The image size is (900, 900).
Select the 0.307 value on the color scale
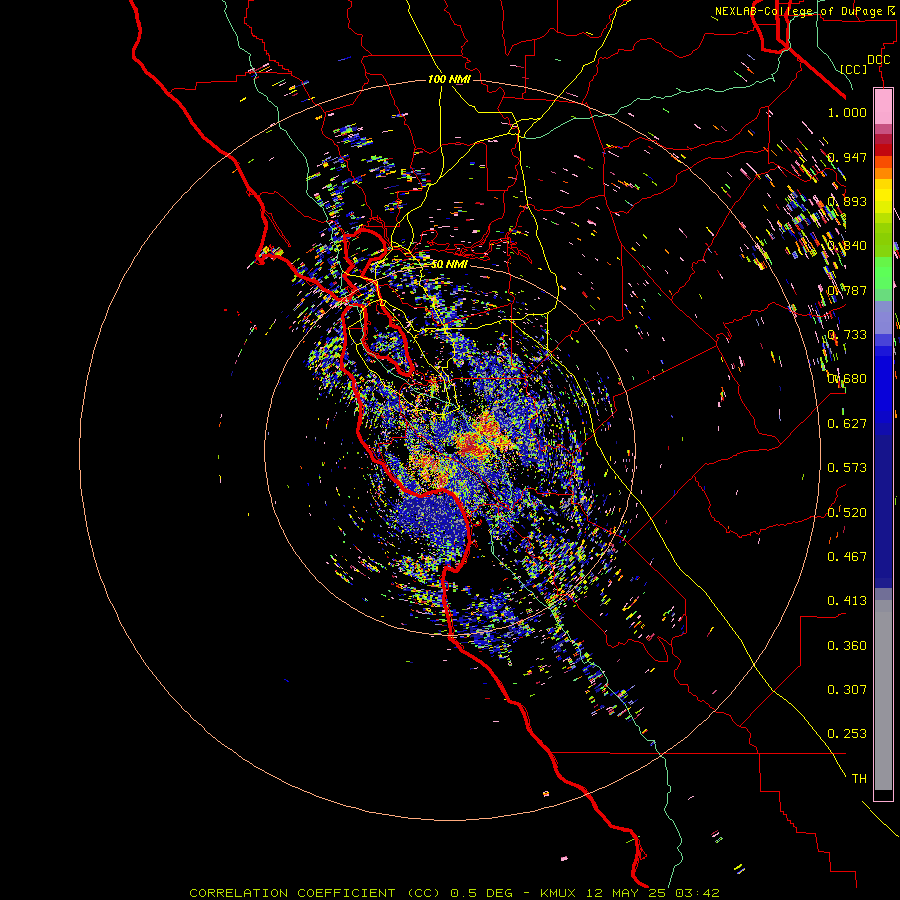(x=847, y=689)
